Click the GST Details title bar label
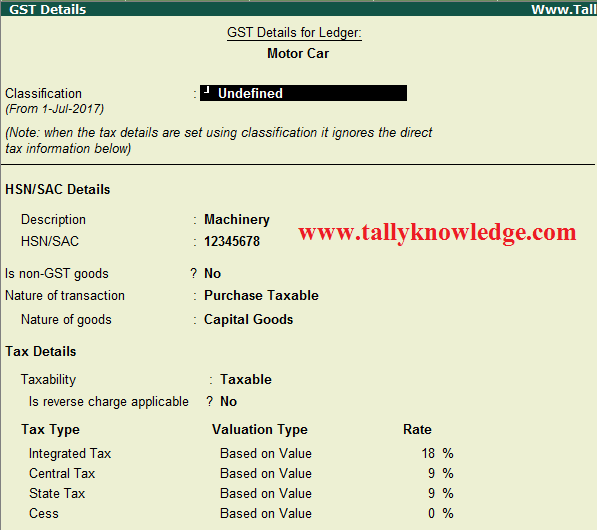The image size is (597, 530). 48,9
